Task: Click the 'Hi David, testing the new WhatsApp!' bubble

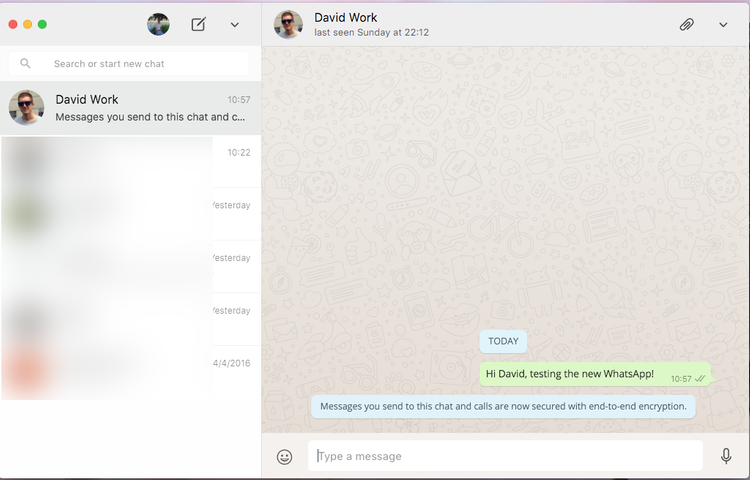Action: 570,374
